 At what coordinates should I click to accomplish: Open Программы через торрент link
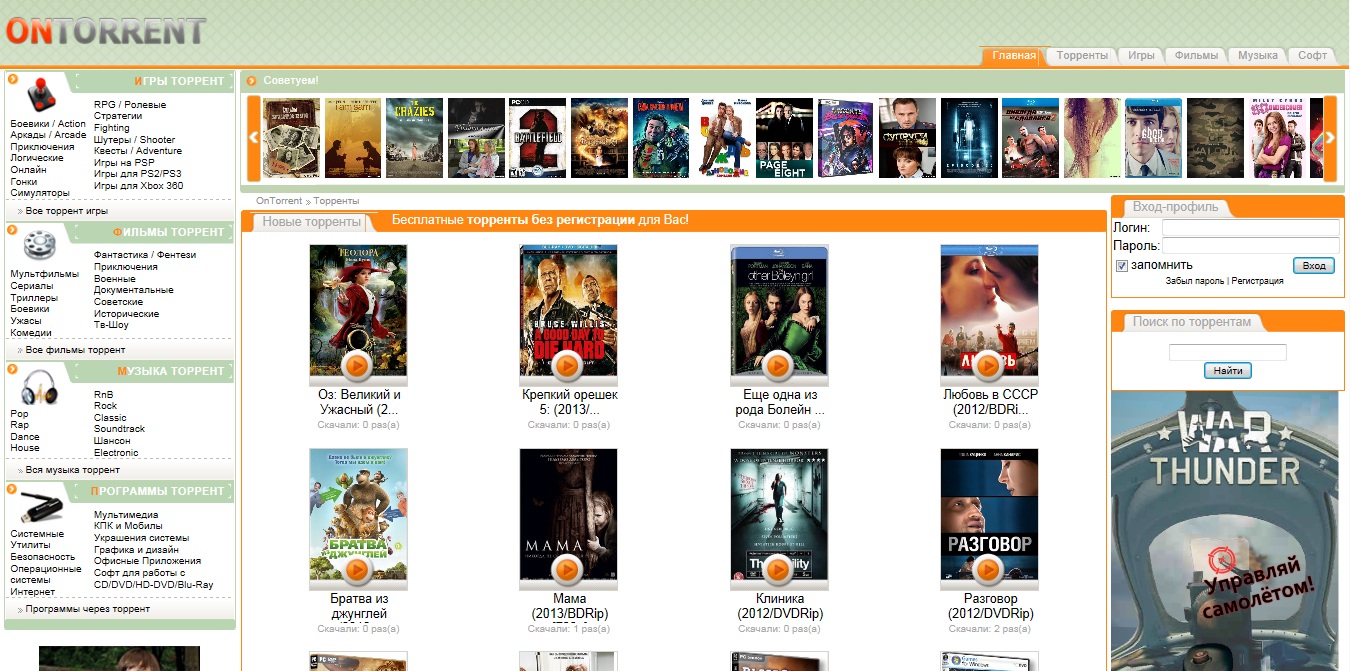pyautogui.click(x=88, y=609)
